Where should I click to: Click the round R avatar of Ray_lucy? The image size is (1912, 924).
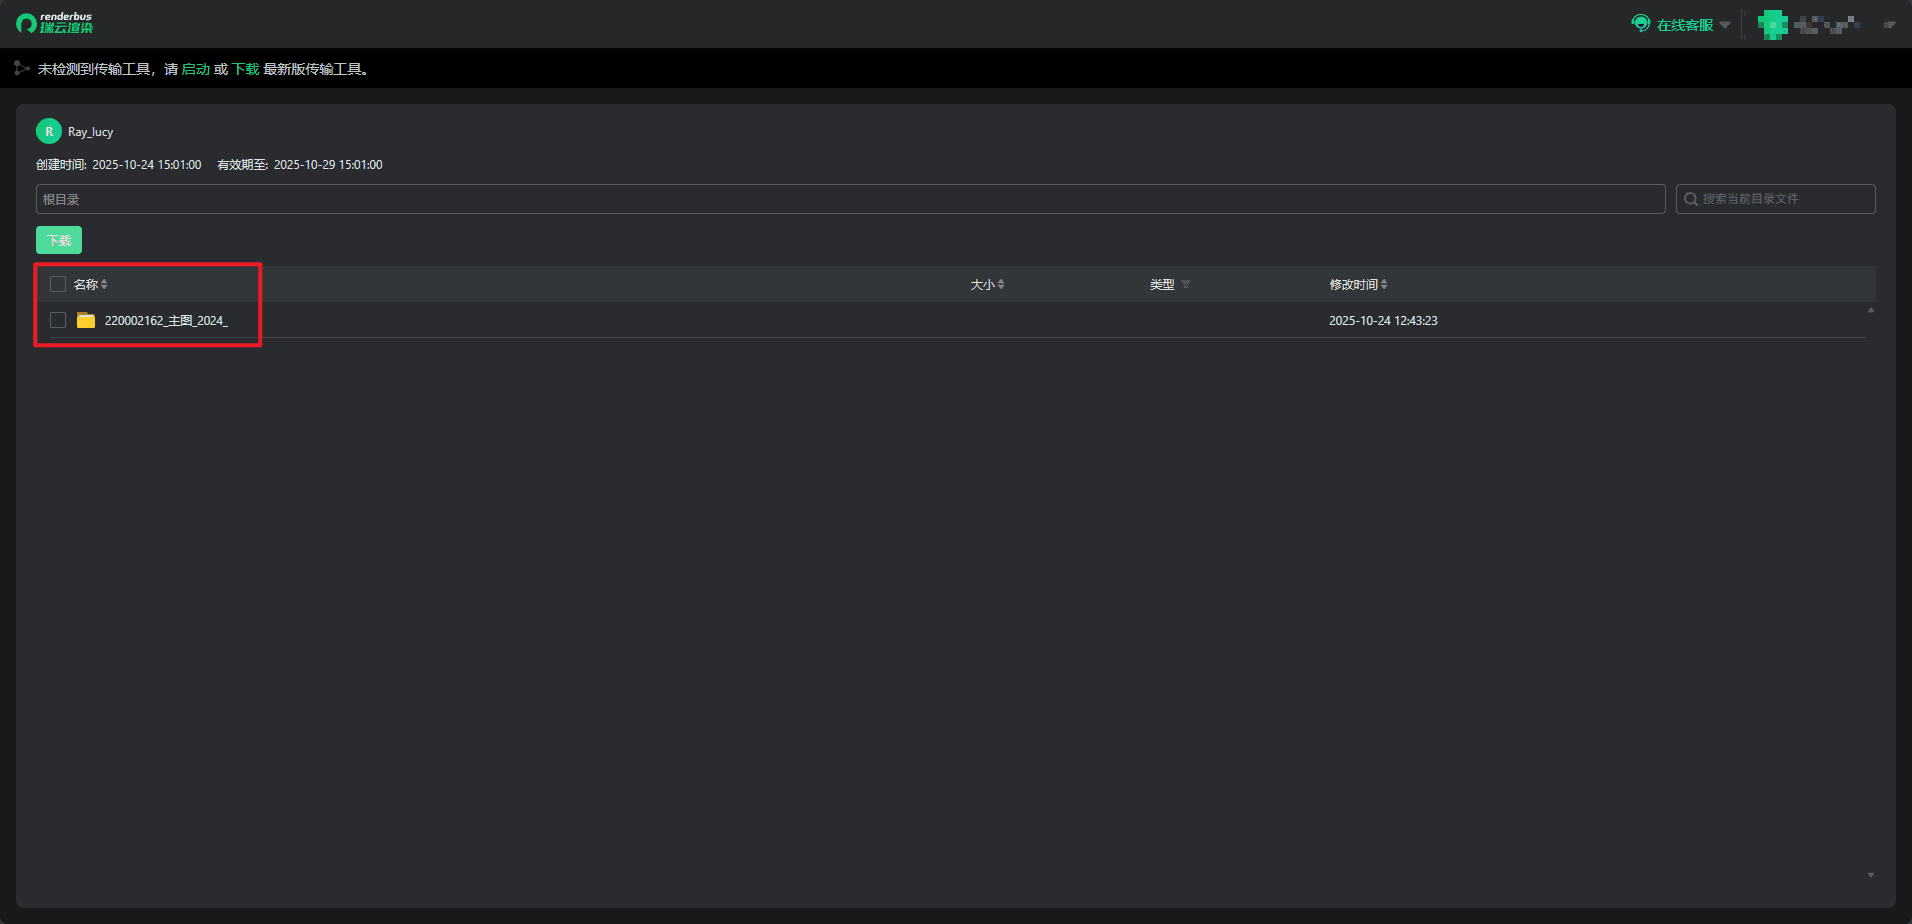(x=48, y=131)
